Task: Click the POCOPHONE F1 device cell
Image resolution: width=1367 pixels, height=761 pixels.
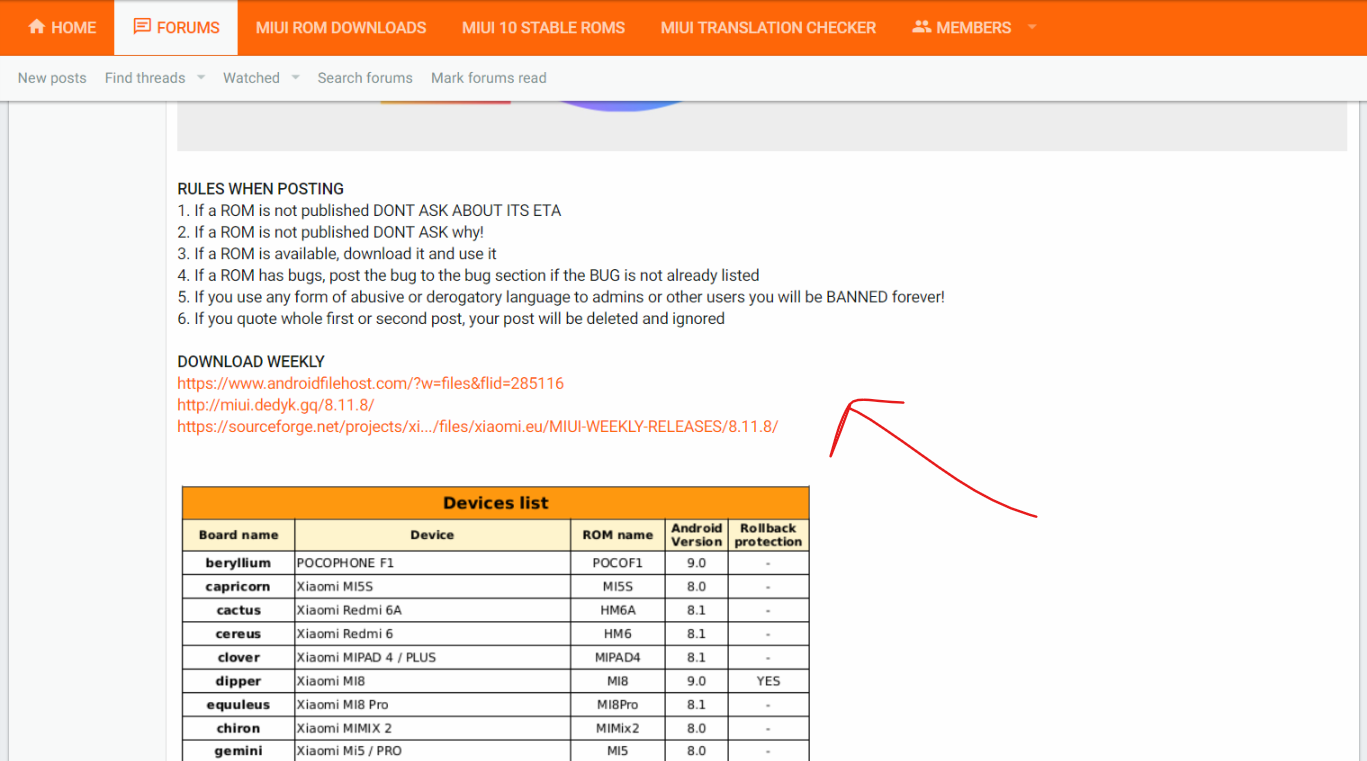Action: (x=432, y=563)
